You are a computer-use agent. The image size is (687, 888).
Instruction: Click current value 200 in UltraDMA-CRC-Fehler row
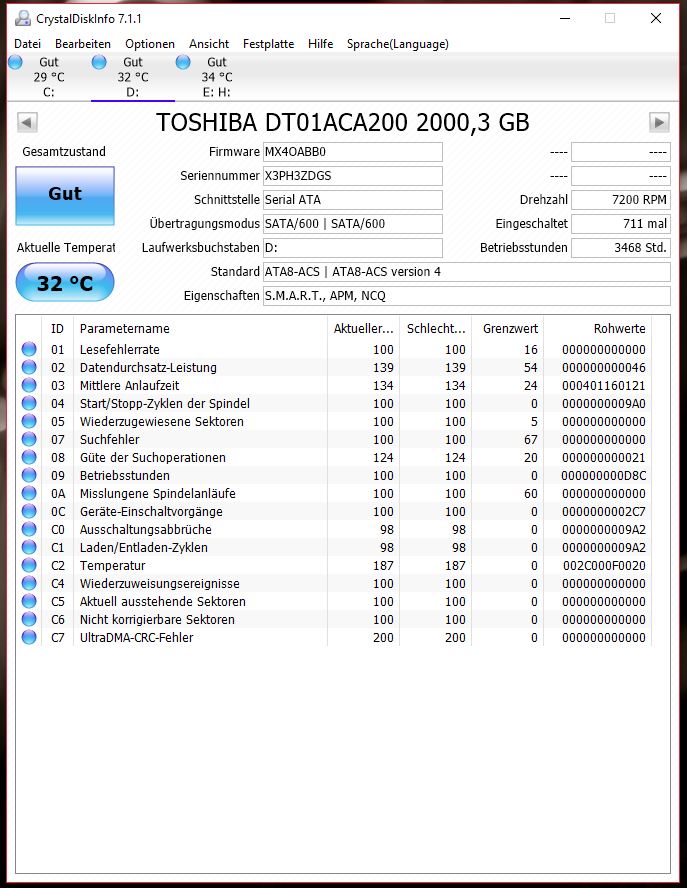pyautogui.click(x=383, y=637)
